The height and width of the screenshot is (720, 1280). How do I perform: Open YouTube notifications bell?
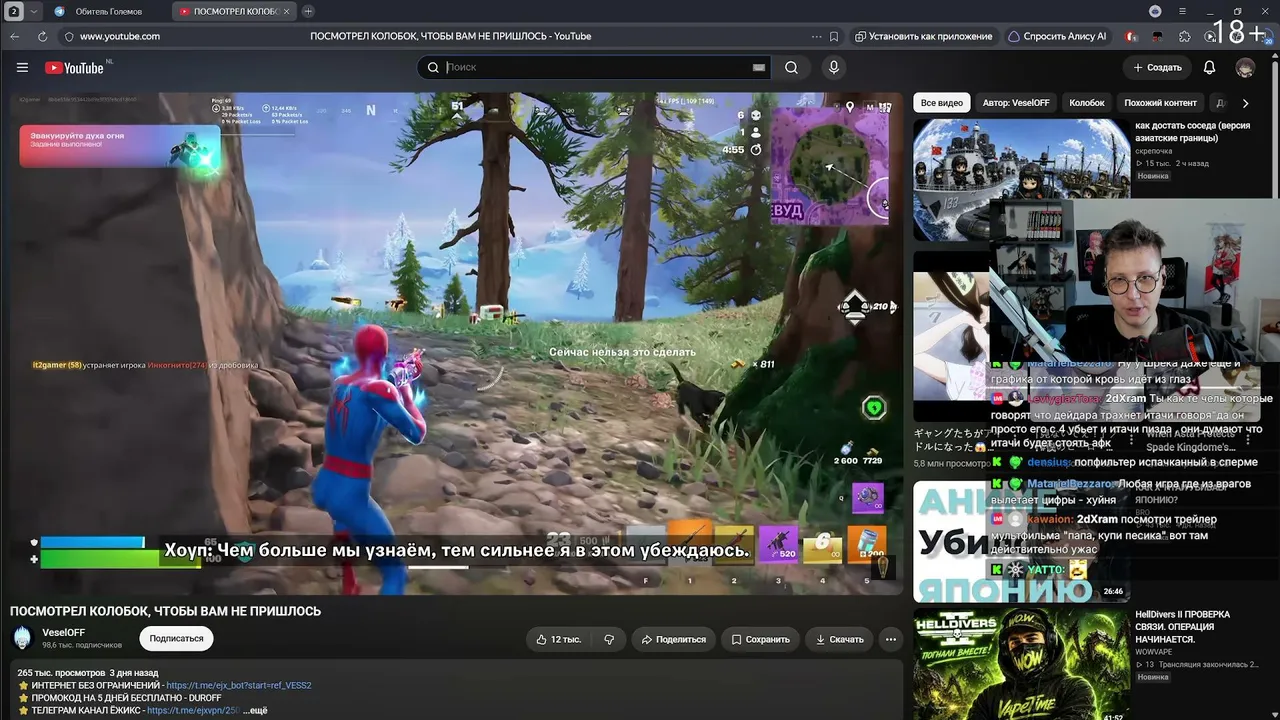click(1209, 67)
